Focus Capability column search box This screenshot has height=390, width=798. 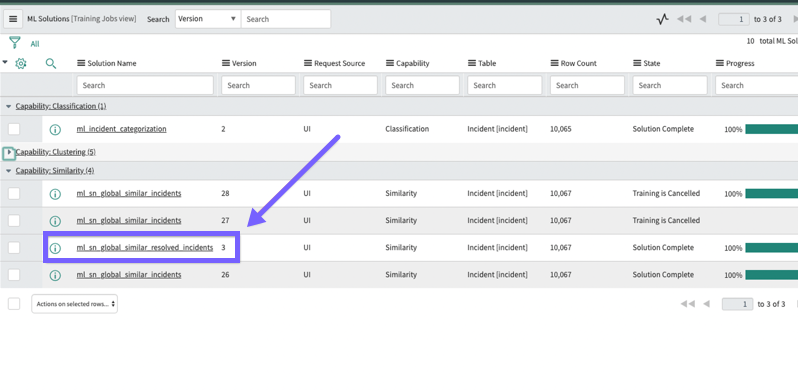point(422,85)
